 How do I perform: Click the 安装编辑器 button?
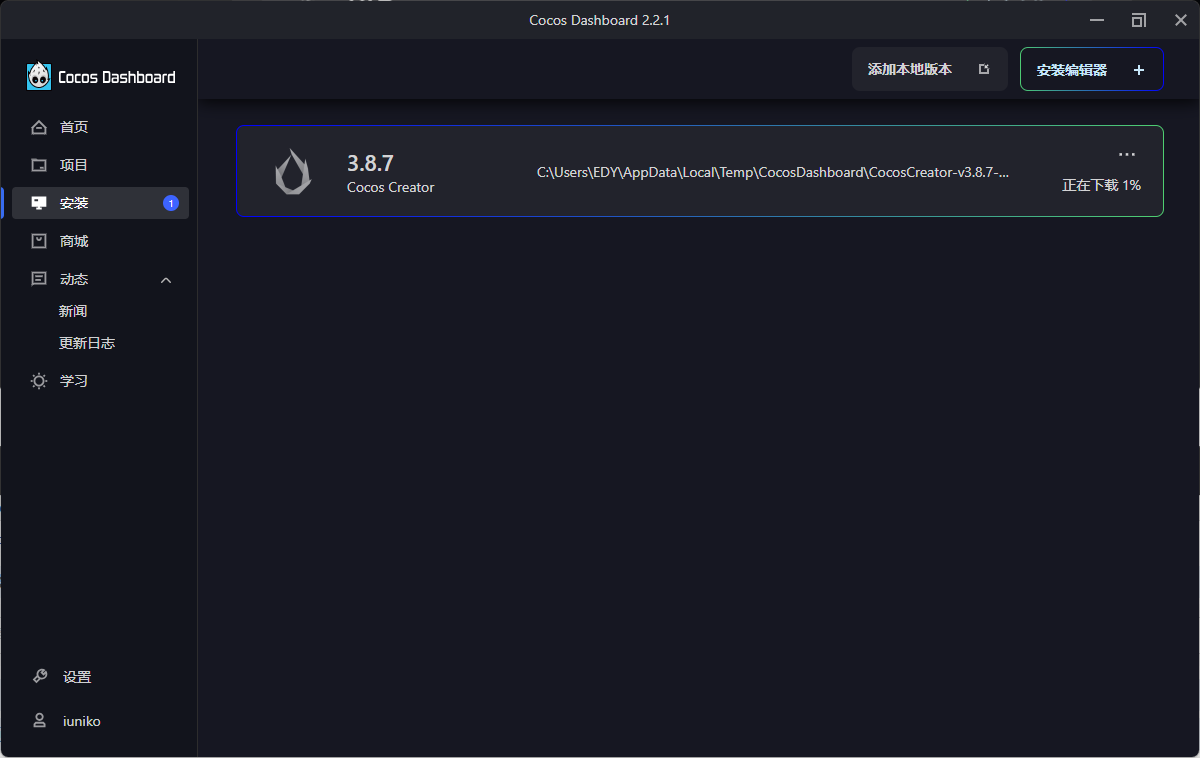pos(1092,70)
